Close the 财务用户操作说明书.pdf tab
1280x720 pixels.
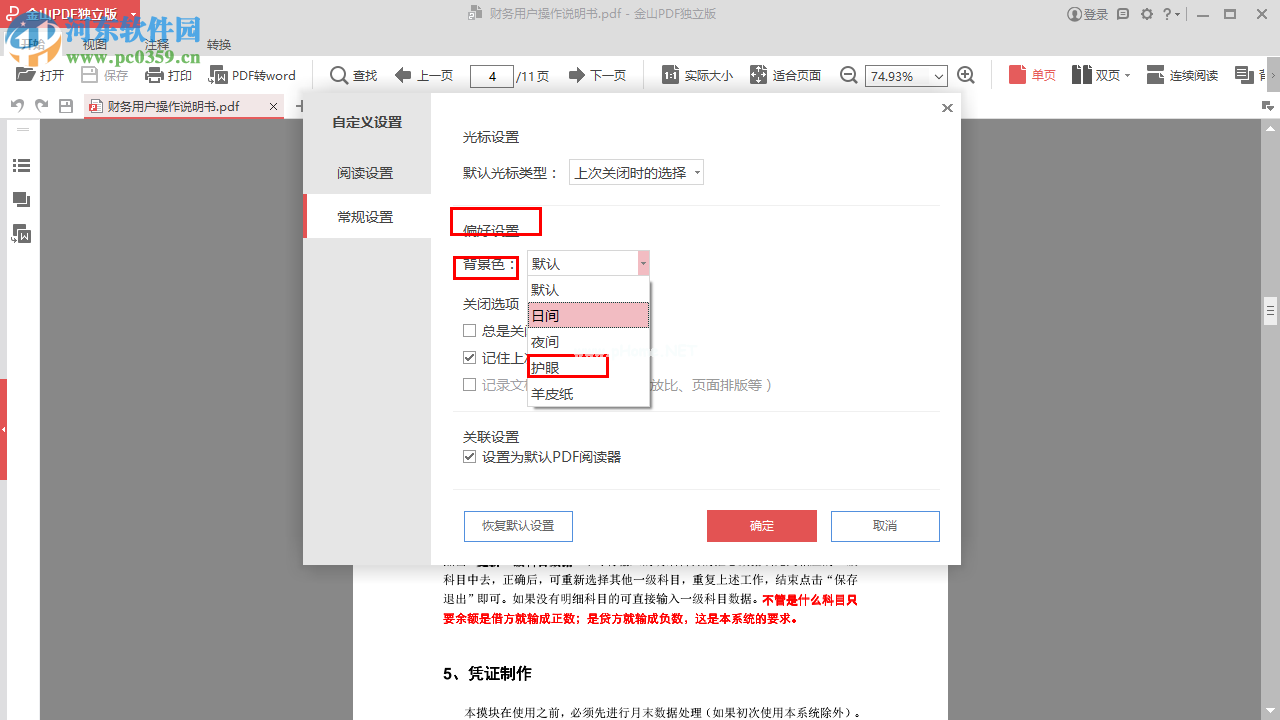pos(272,105)
